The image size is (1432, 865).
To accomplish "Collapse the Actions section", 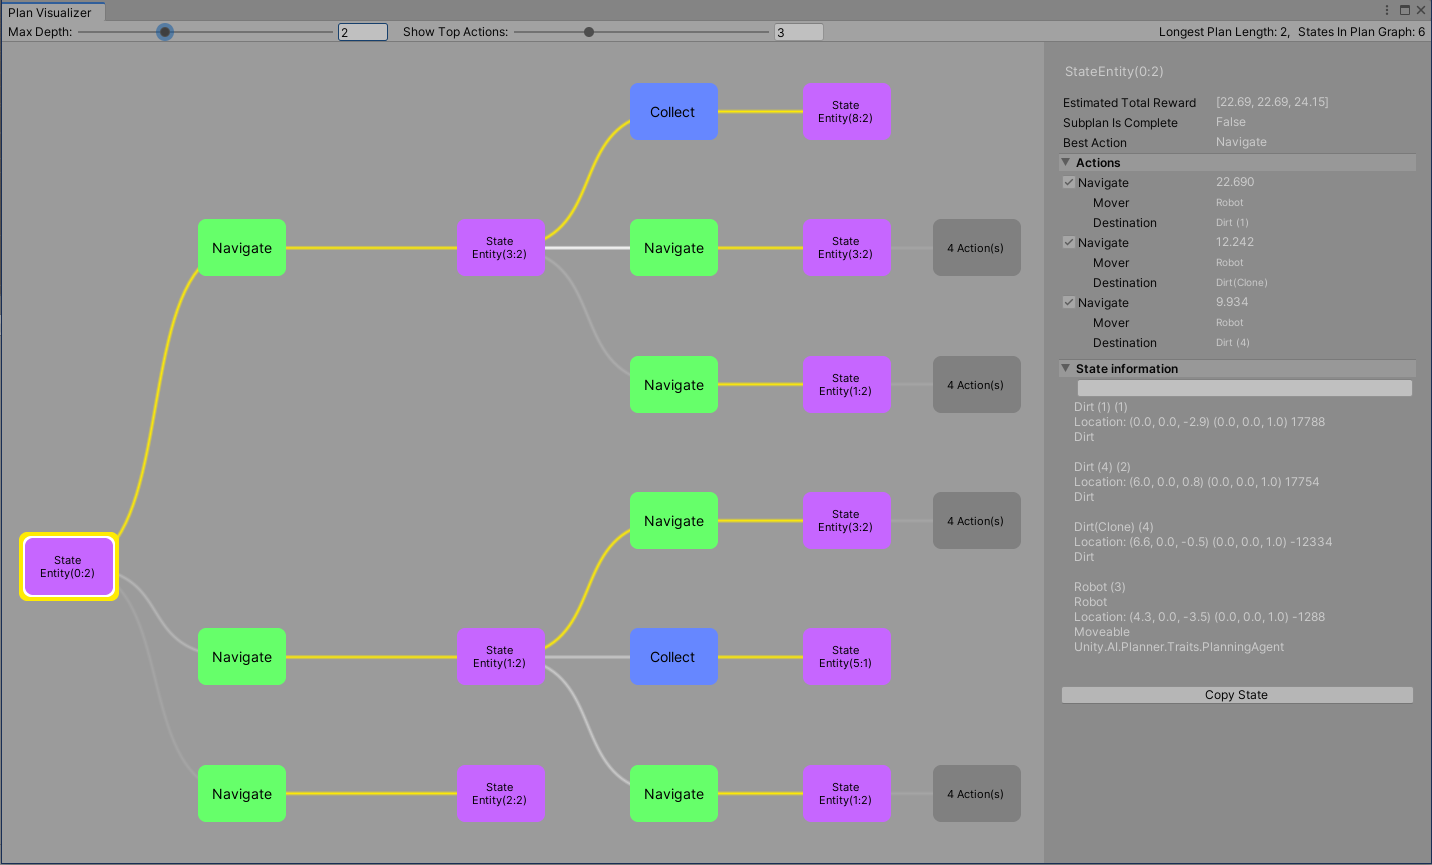I will click(1066, 163).
